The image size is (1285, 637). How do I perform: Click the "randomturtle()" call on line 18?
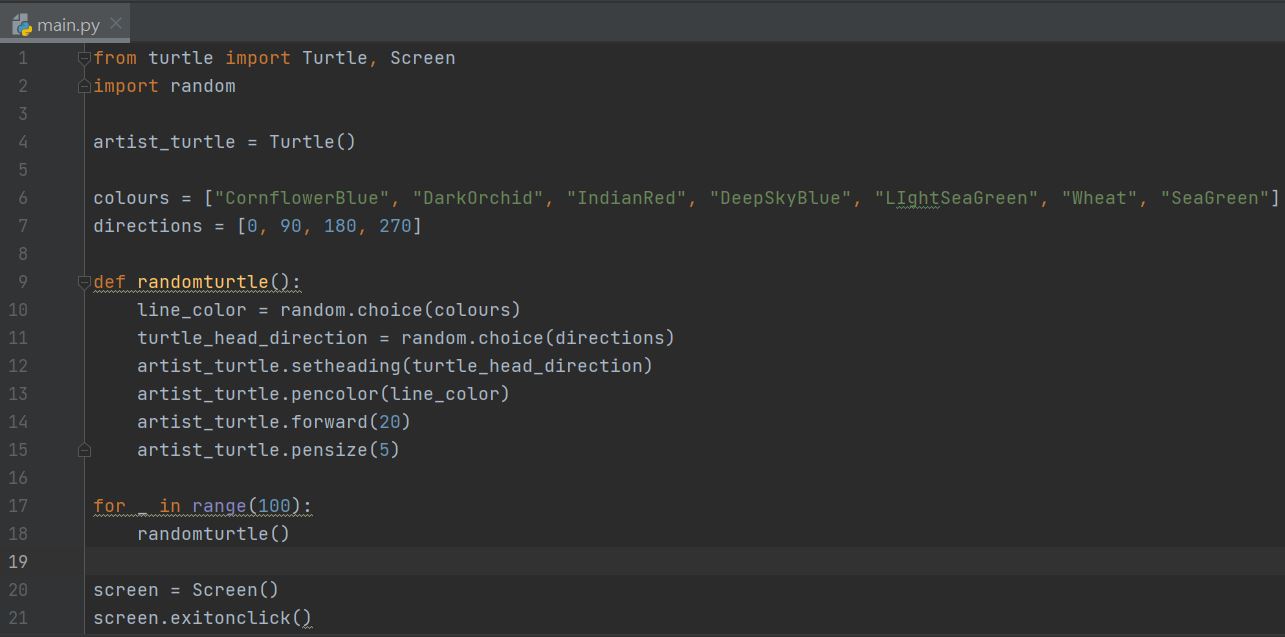pyautogui.click(x=213, y=534)
